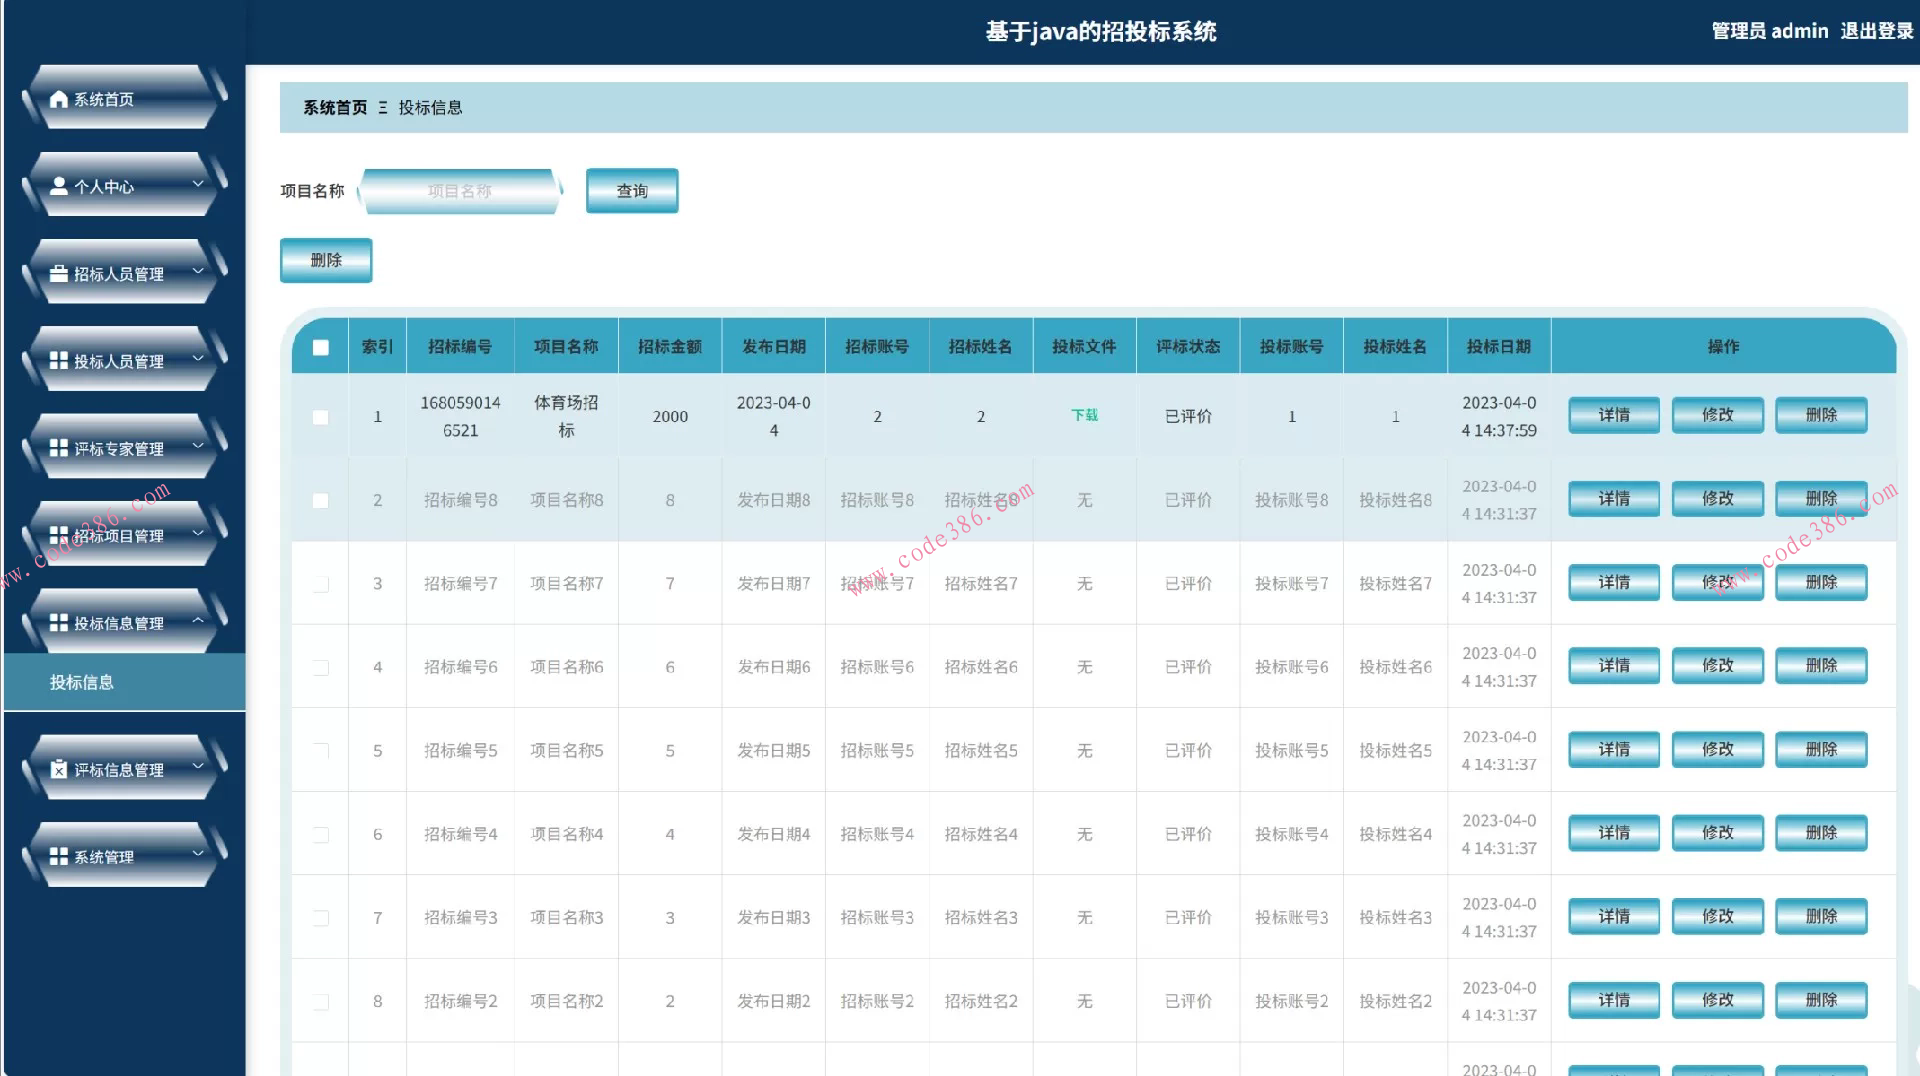Click the grid icon for 投标信息管理
The width and height of the screenshot is (1920, 1076).
pos(59,622)
